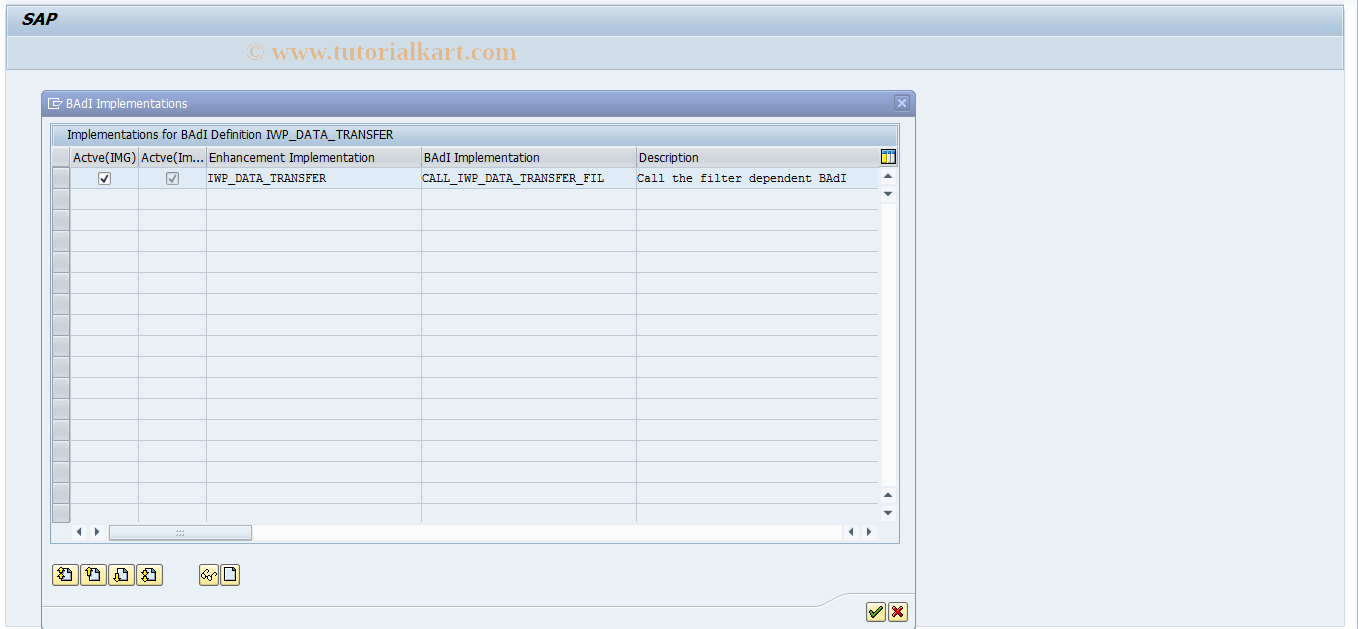Confirm with the green checkmark button
Image resolution: width=1358 pixels, height=629 pixels.
click(876, 612)
